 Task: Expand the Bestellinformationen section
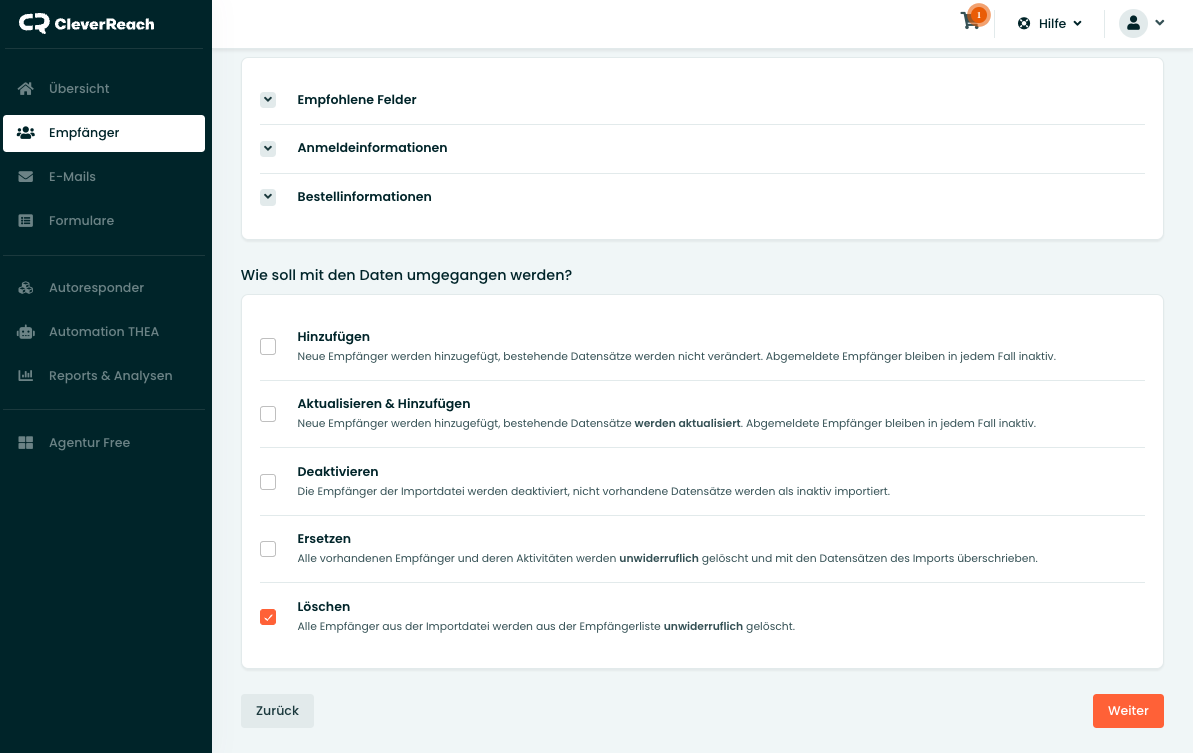(268, 197)
